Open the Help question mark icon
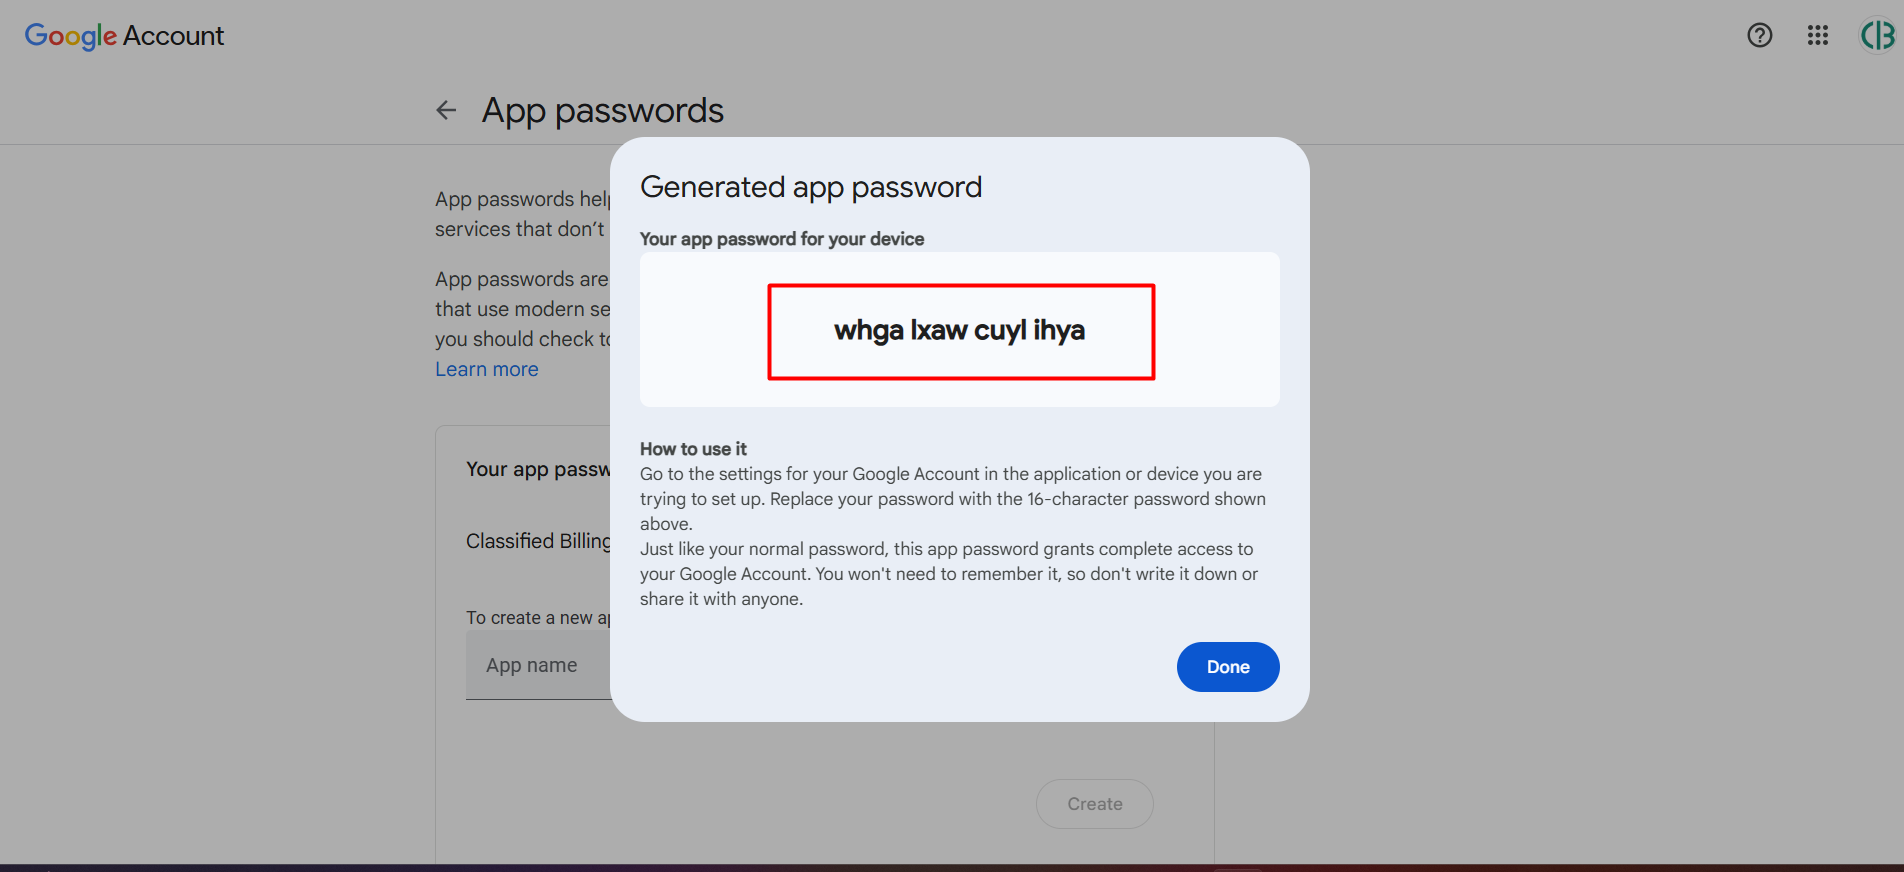 pyautogui.click(x=1759, y=36)
